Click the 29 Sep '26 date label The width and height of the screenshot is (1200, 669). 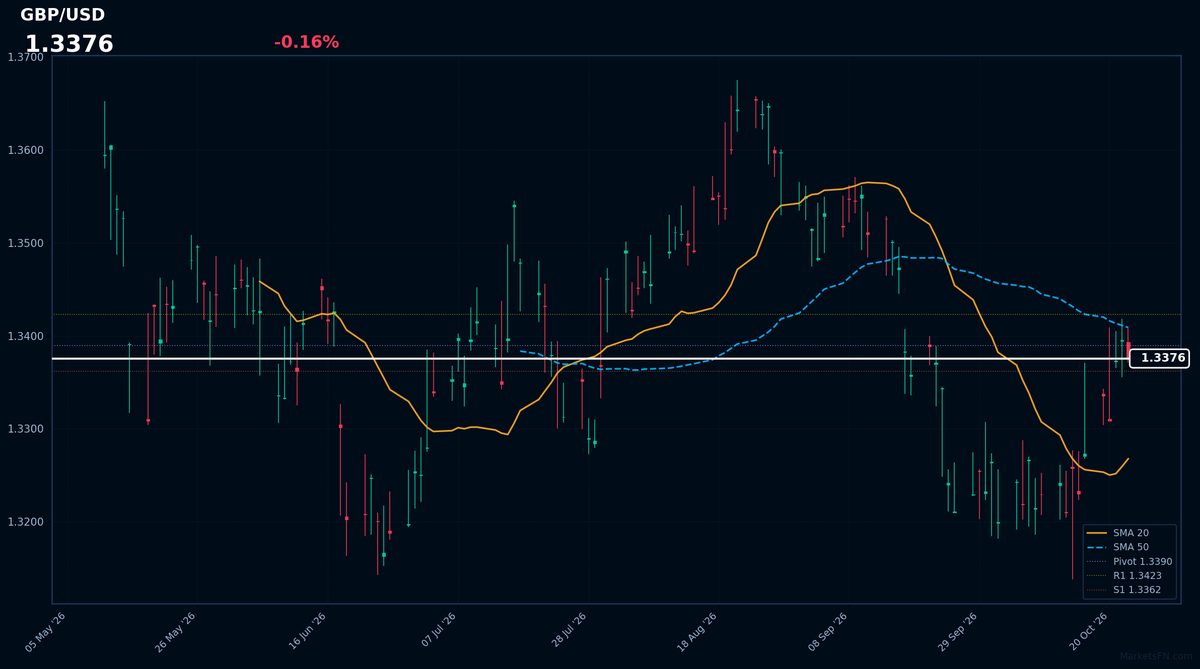click(x=959, y=632)
